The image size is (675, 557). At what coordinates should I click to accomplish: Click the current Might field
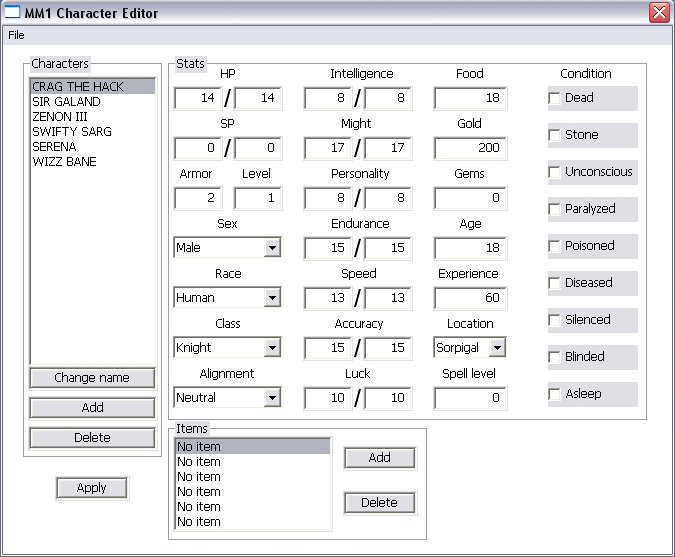pos(328,148)
